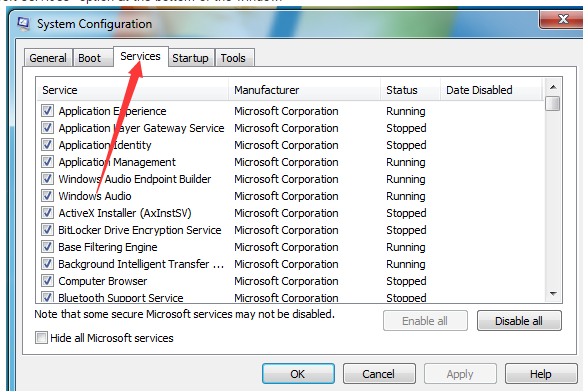The height and width of the screenshot is (391, 583).
Task: Click Stopped status of Application Identity
Action: pyautogui.click(x=406, y=145)
